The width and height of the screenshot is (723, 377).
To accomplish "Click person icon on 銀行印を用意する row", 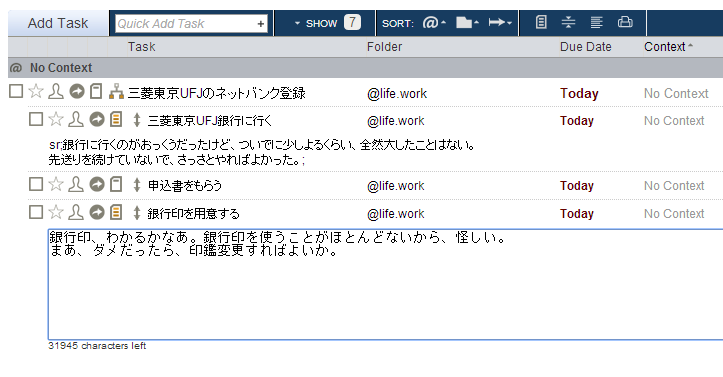I will (76, 212).
